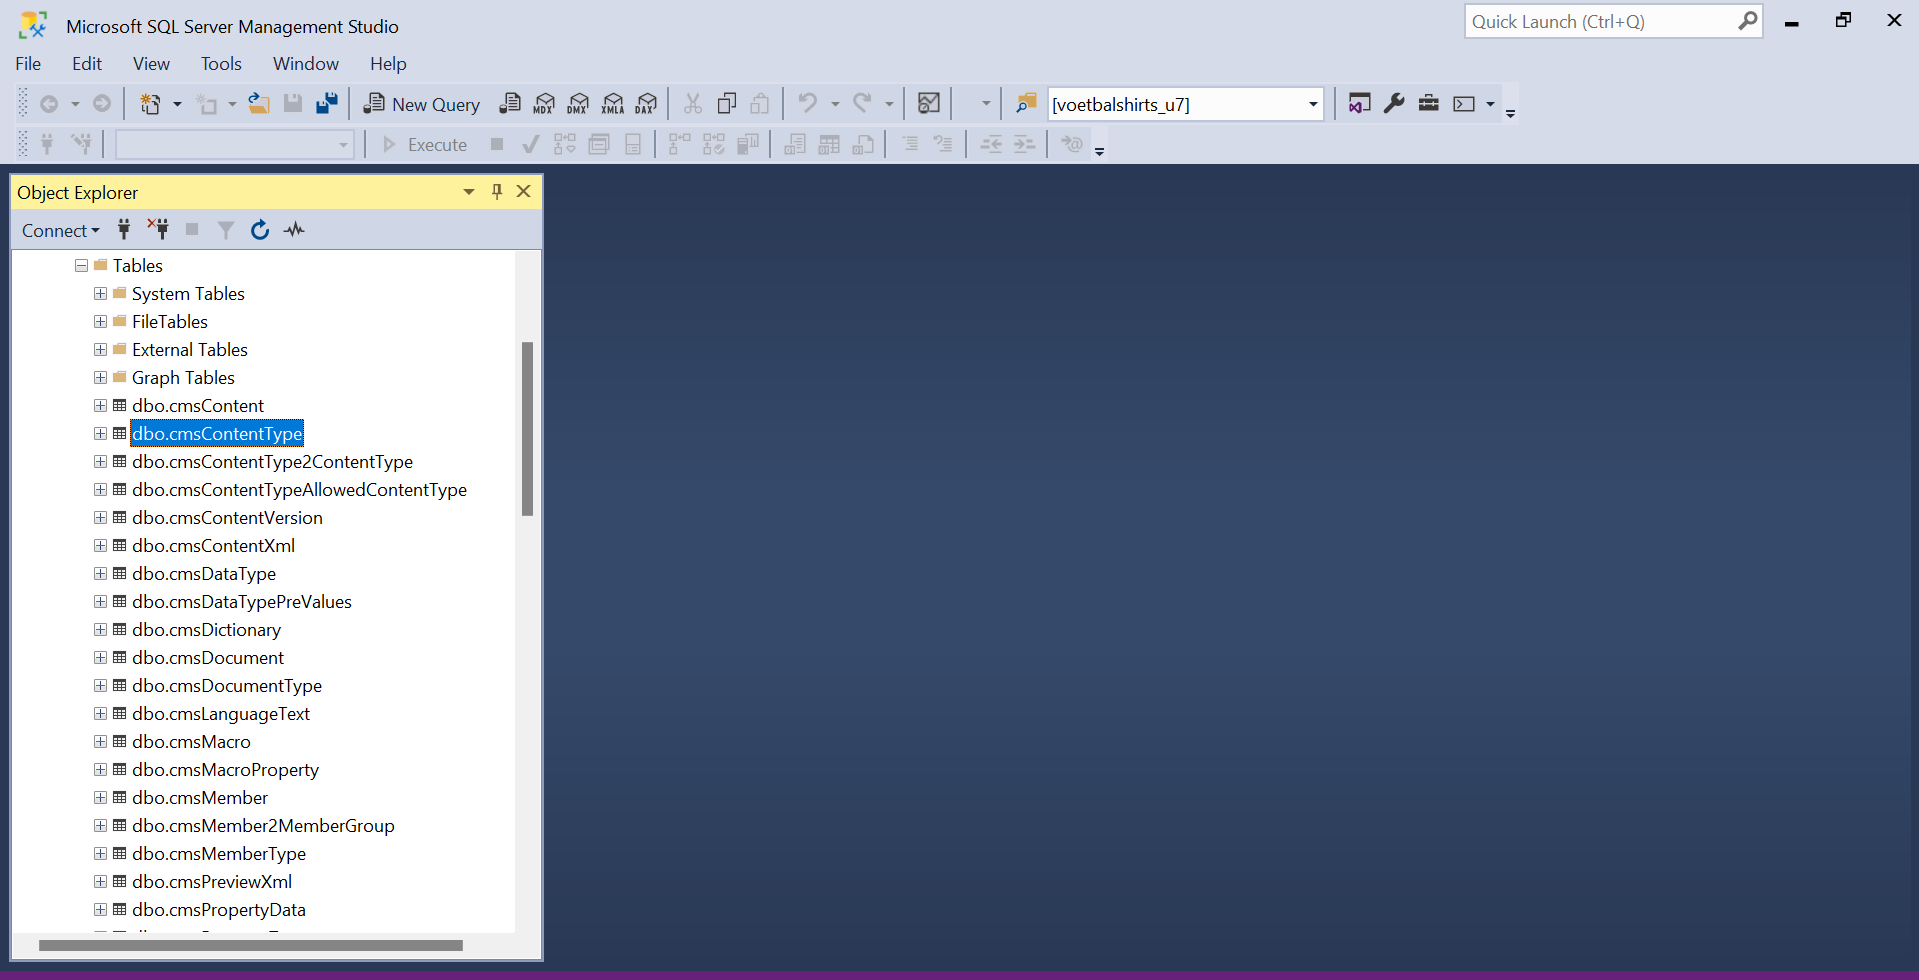Viewport: 1919px width, 980px height.
Task: Select dbo.cmsContentType2ContentType table
Action: point(272,462)
